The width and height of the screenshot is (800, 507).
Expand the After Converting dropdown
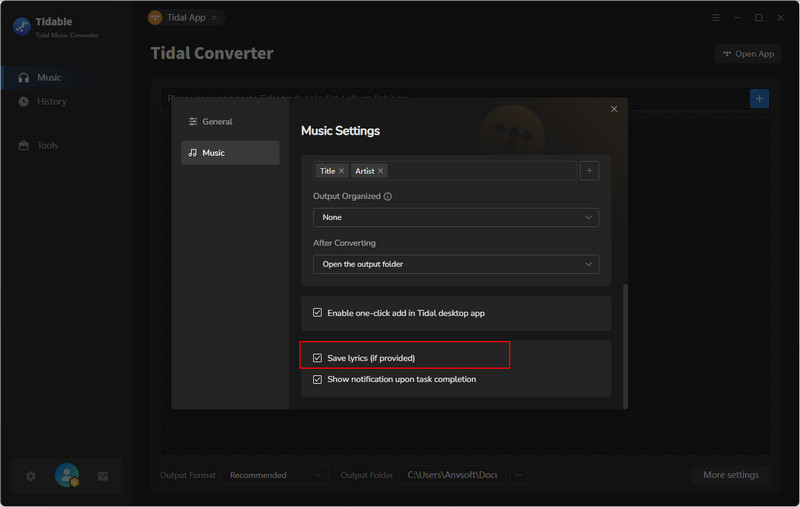(x=456, y=264)
